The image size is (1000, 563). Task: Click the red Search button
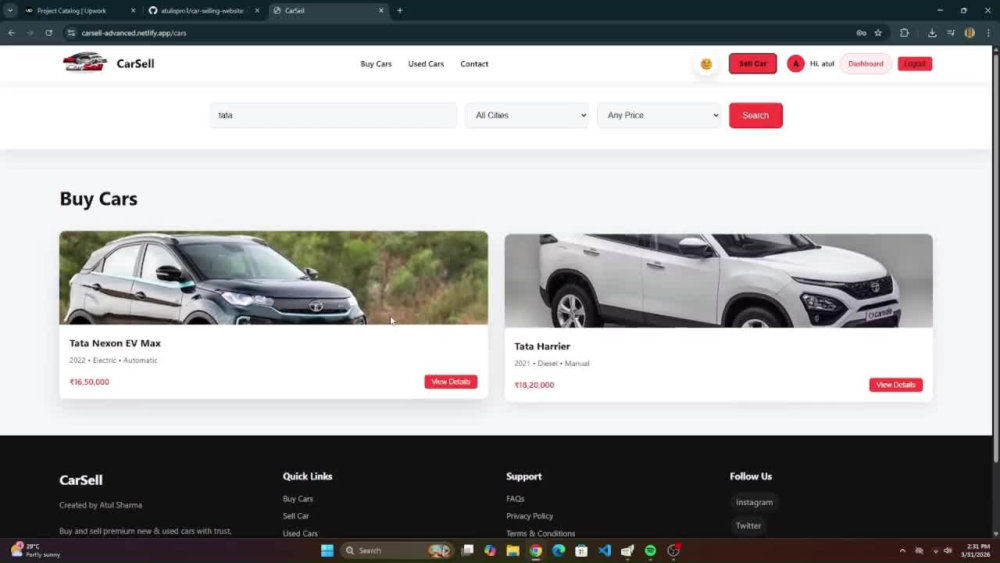tap(755, 115)
